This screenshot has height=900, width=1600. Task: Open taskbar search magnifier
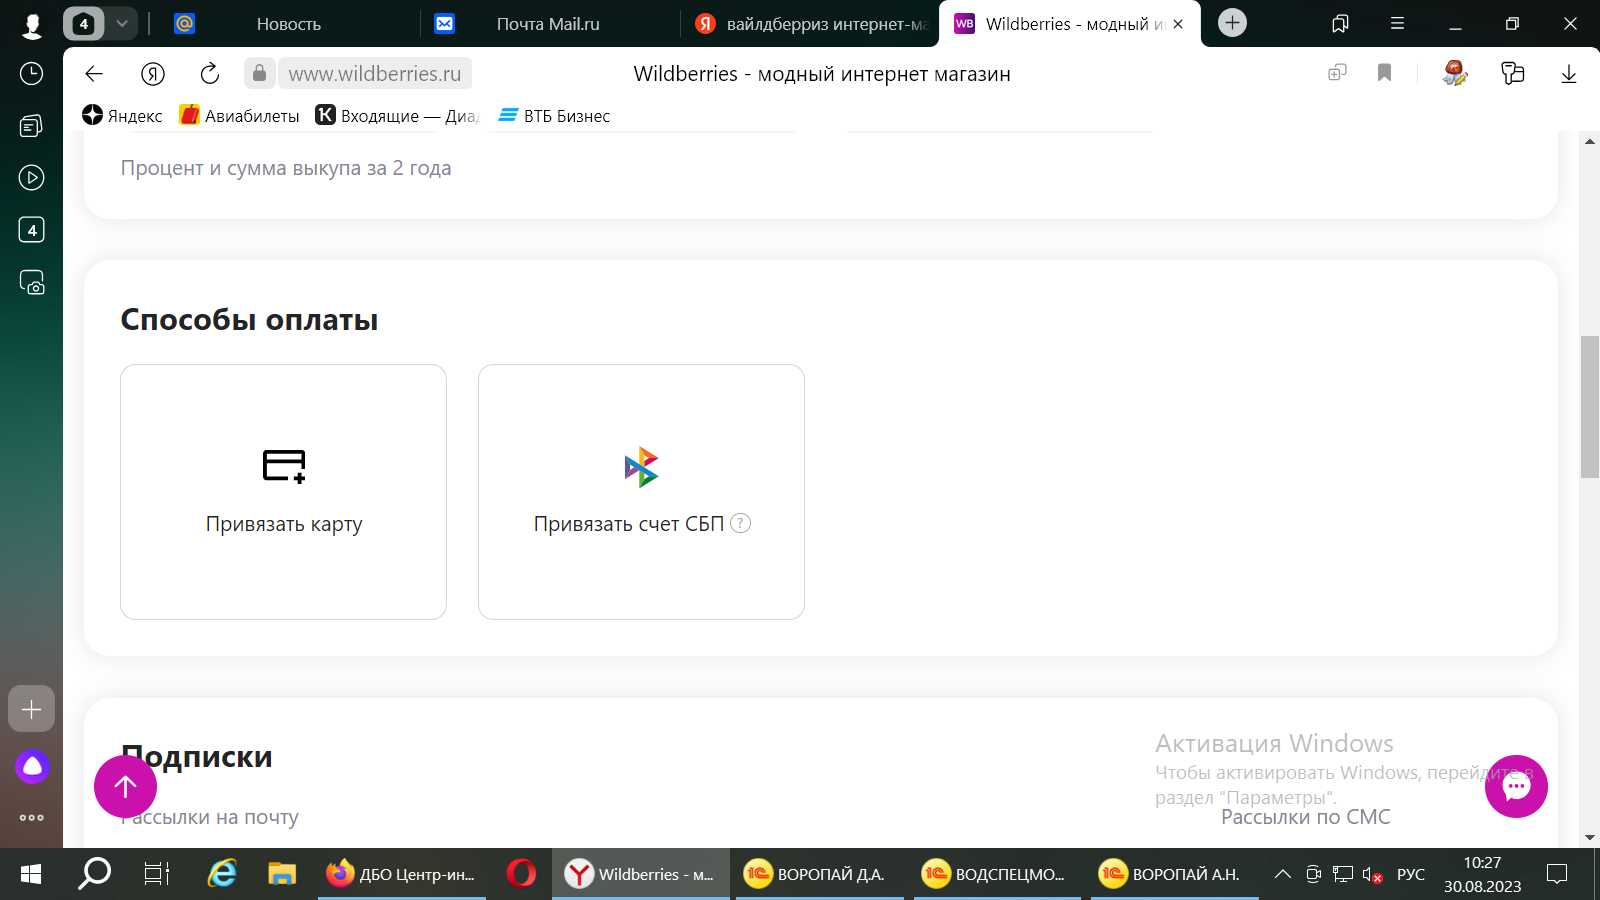coord(94,874)
